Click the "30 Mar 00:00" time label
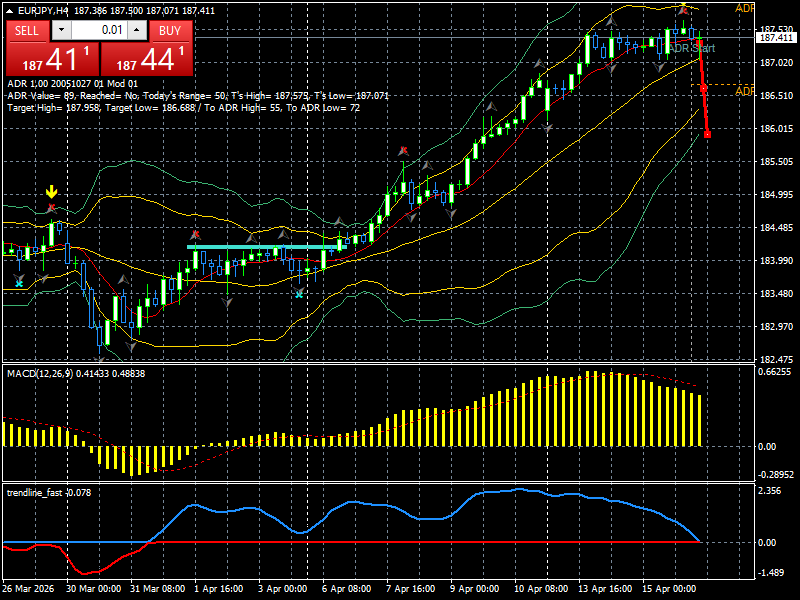 [93, 588]
